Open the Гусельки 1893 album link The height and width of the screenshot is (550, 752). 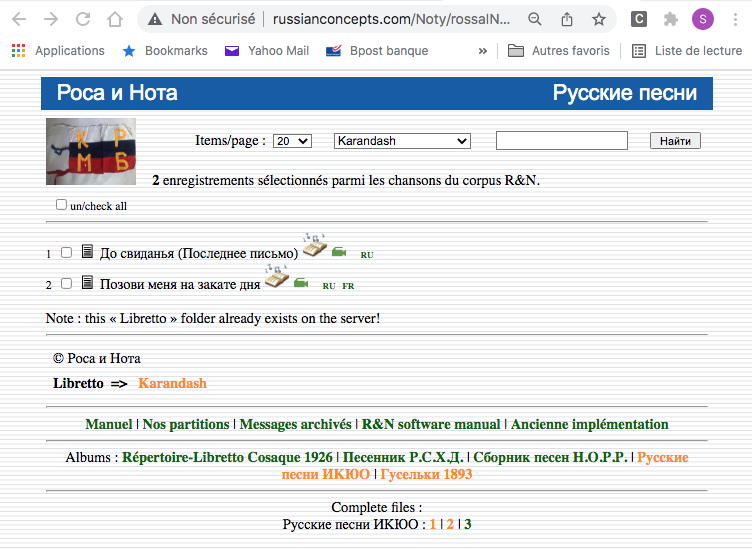click(426, 474)
